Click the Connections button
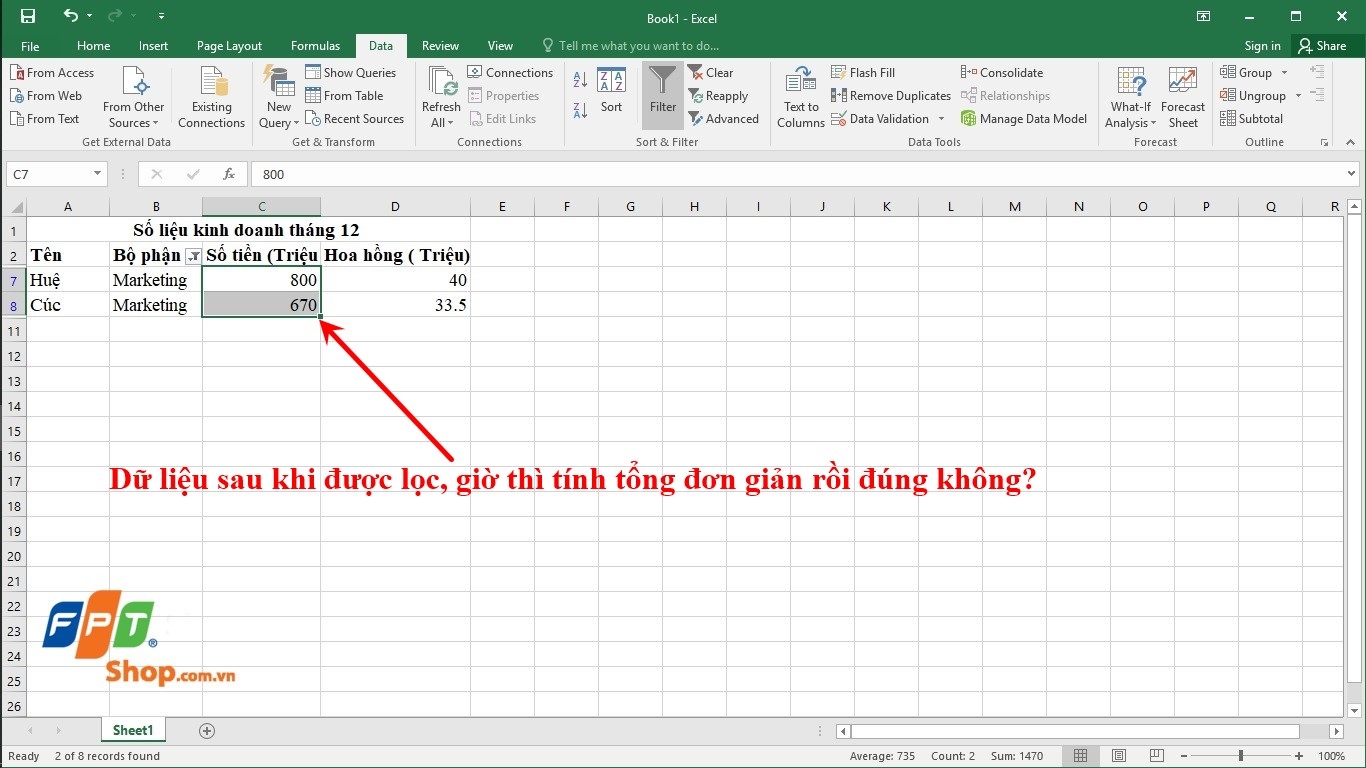Image resolution: width=1366 pixels, height=768 pixels. coord(510,73)
